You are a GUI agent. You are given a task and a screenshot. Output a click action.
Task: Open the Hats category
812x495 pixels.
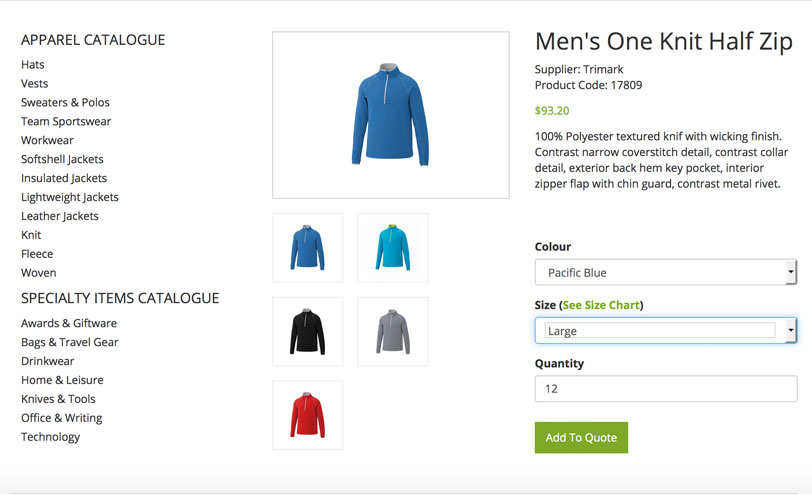pyautogui.click(x=33, y=65)
